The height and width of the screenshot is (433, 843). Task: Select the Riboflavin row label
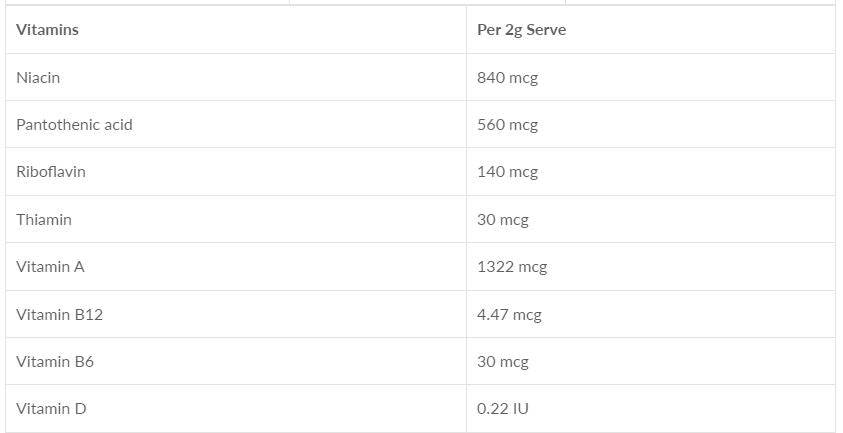point(51,172)
